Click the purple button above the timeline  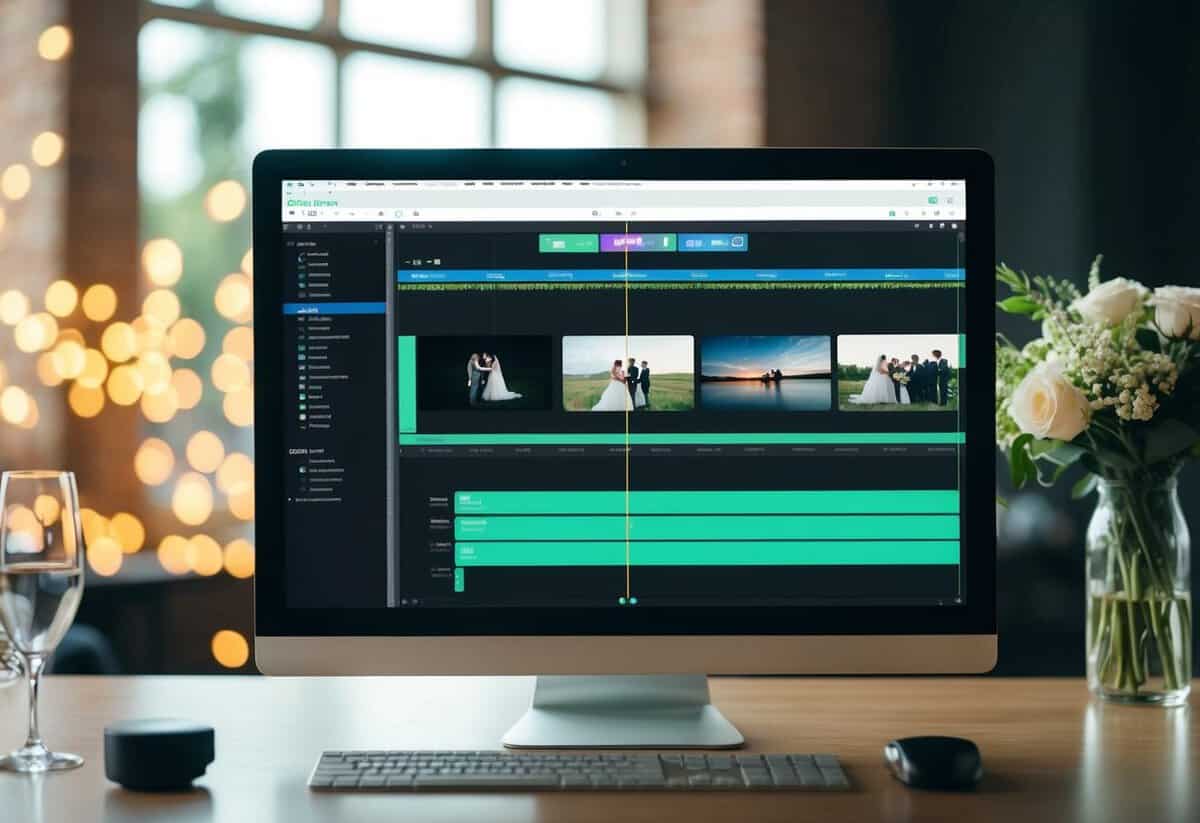(x=638, y=242)
